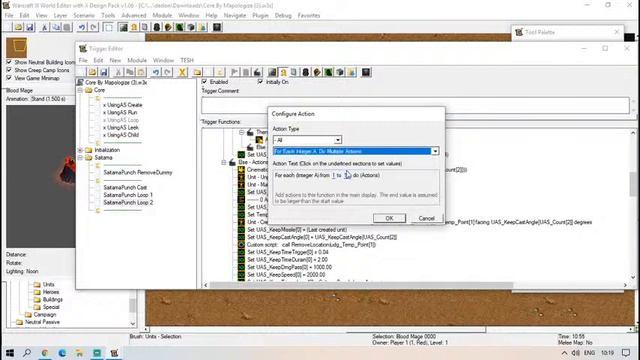Redo icon in Trigger Editor toolbar

pyautogui.click(x=167, y=72)
